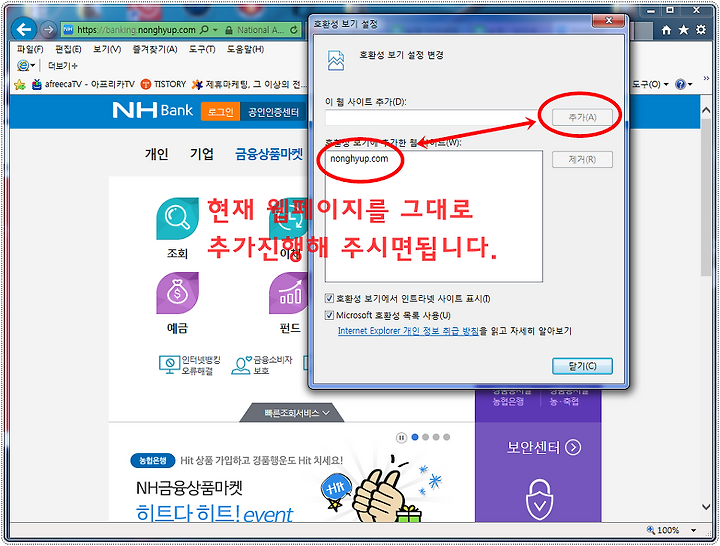Open the 즐겨찾기(A) menu
This screenshot has width=720, height=546.
[x=155, y=49]
